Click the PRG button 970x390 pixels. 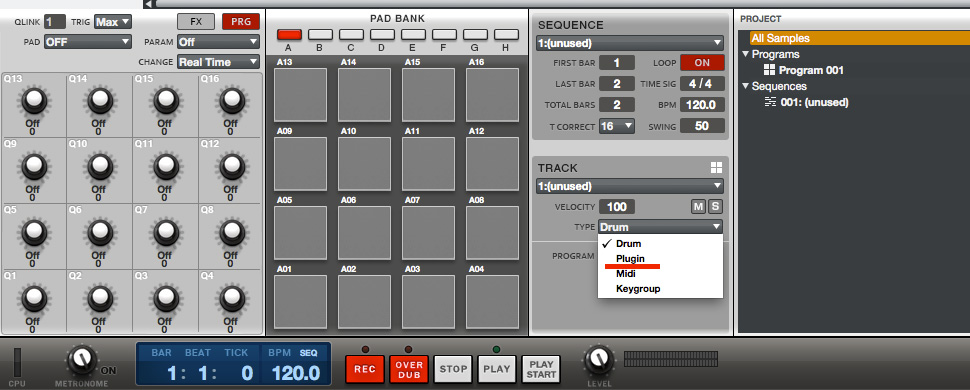click(x=241, y=21)
